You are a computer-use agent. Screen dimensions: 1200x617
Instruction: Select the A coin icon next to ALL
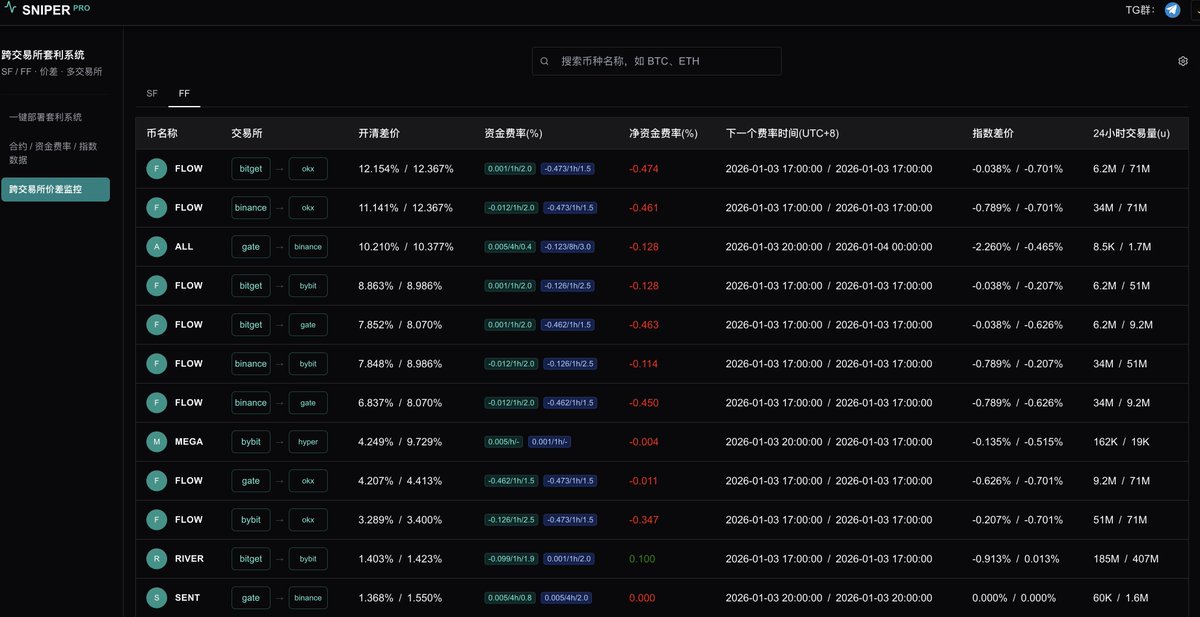pos(155,246)
